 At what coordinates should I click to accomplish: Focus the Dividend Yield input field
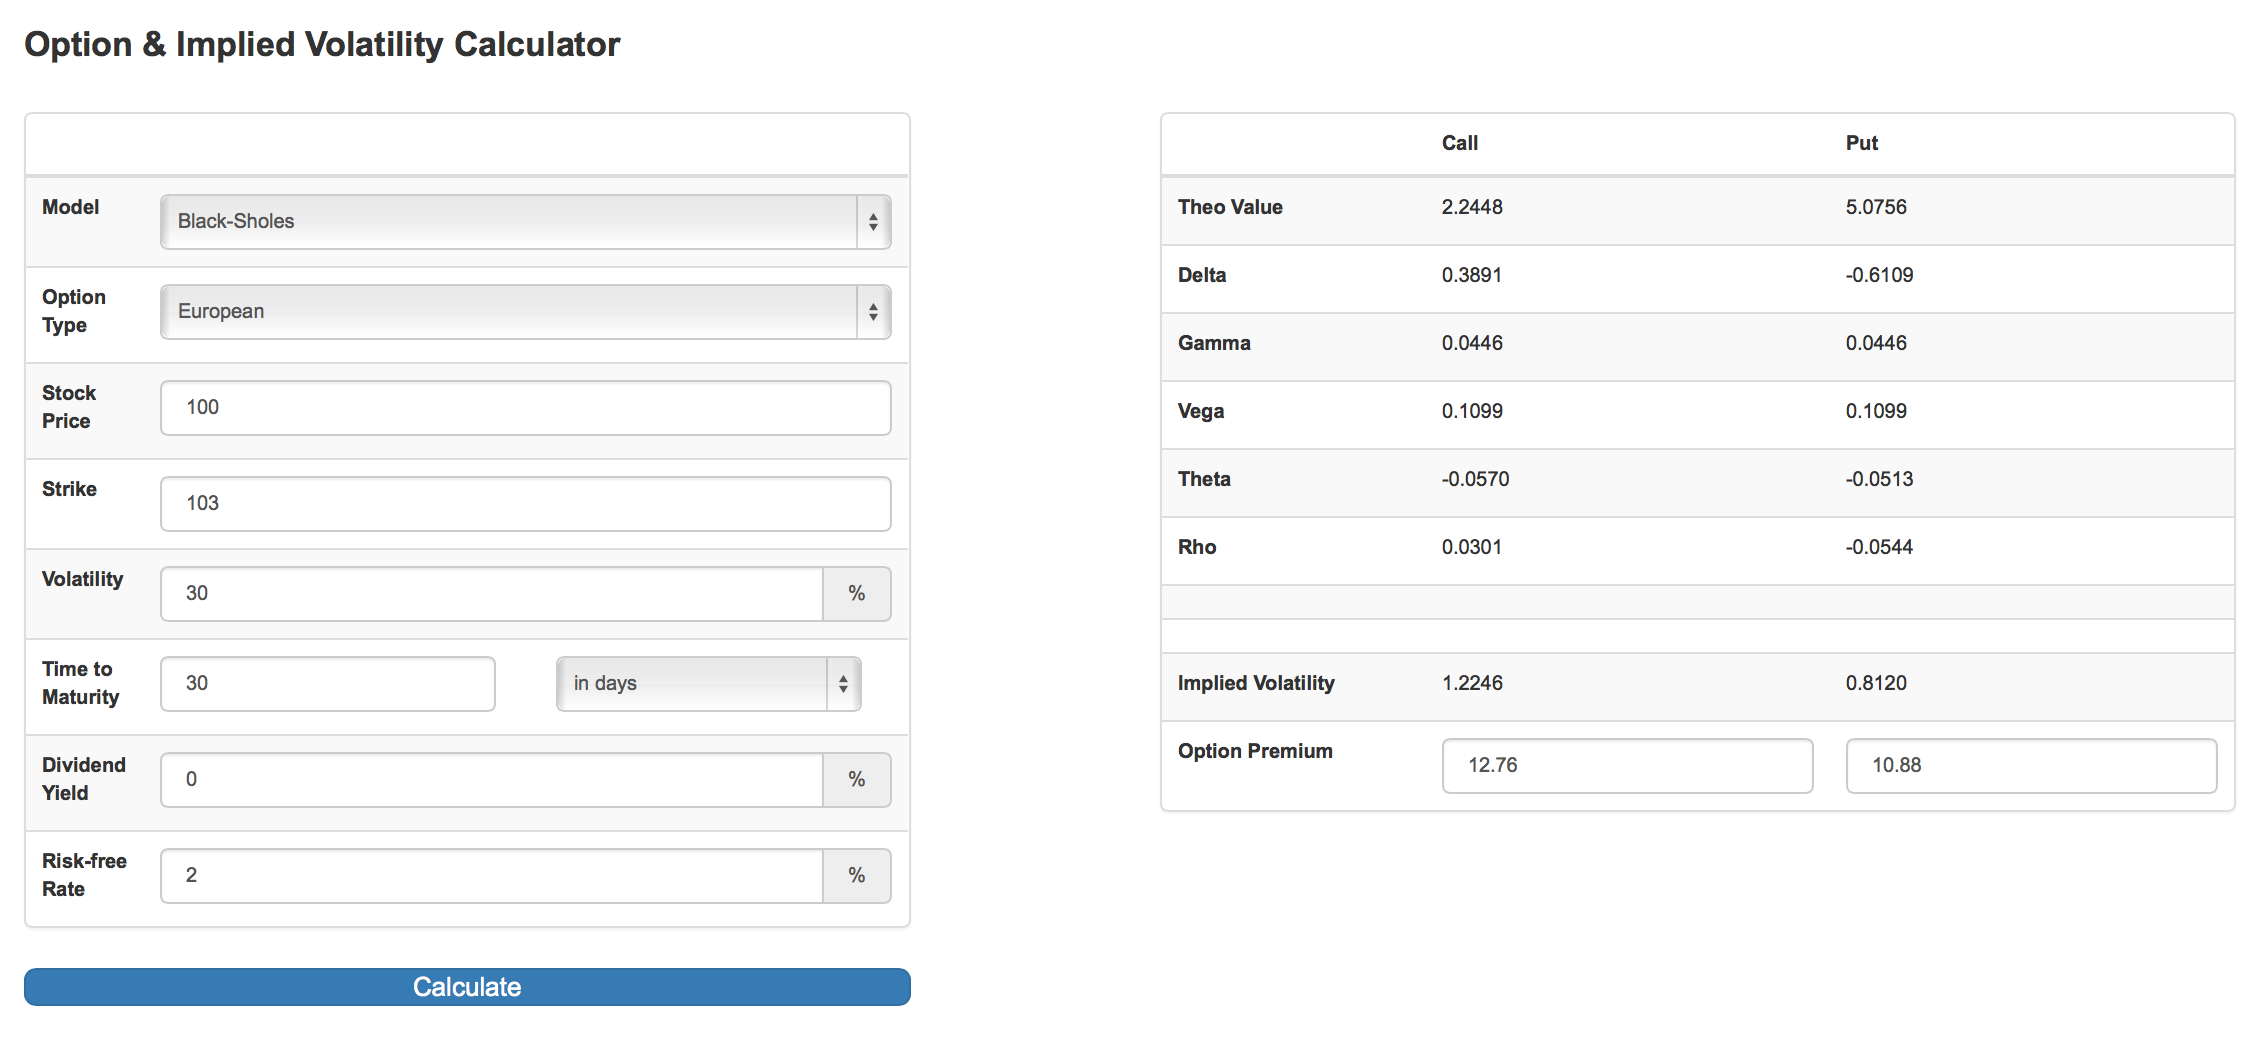click(x=491, y=779)
